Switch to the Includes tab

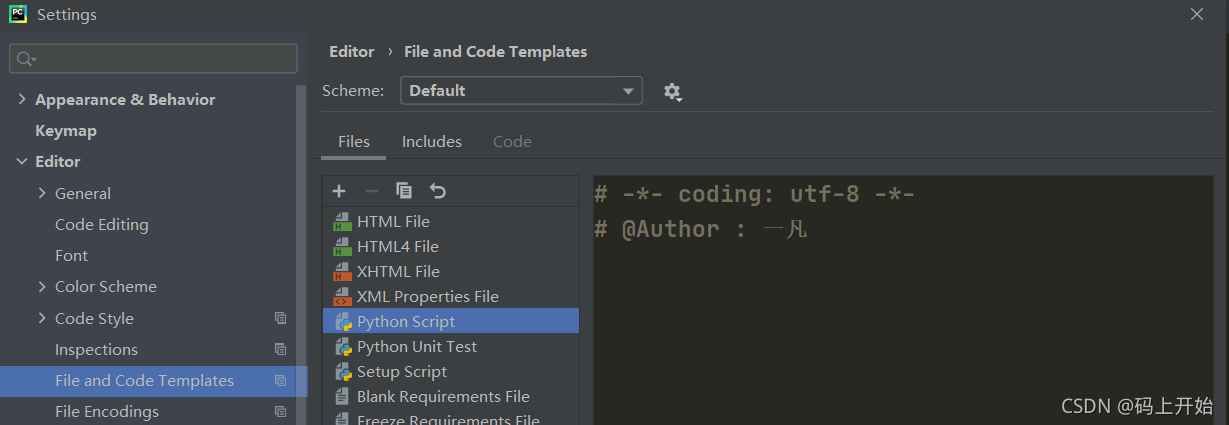point(432,142)
